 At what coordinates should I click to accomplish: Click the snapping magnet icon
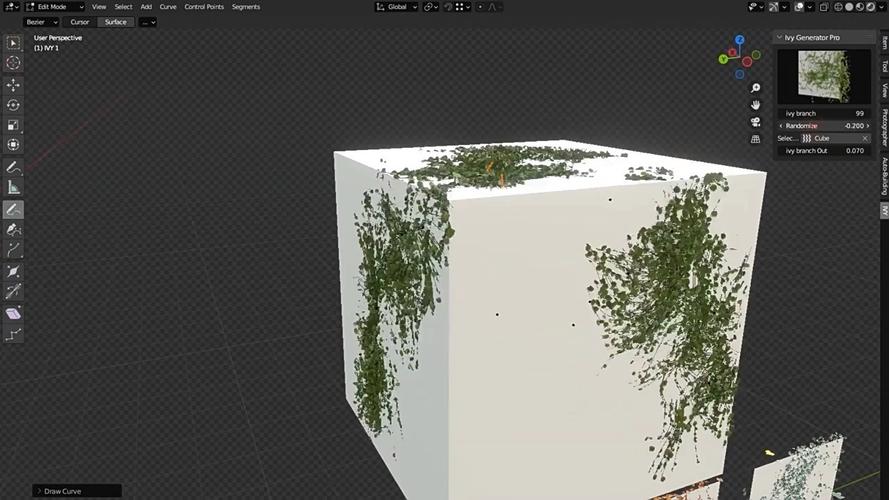(x=448, y=7)
